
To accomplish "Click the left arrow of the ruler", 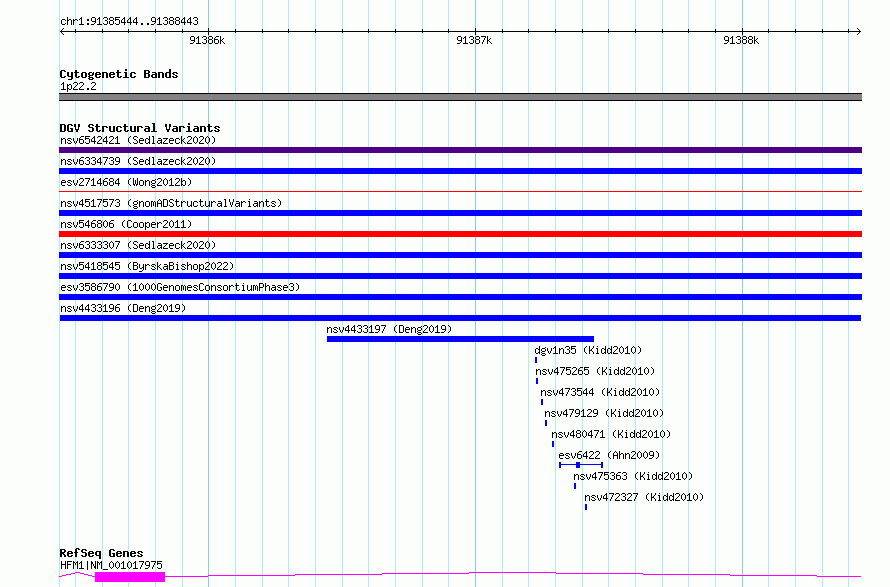I will (x=62, y=31).
